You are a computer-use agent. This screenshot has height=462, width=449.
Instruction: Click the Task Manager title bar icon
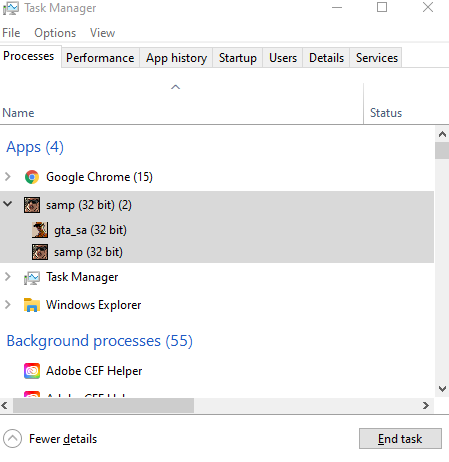click(11, 8)
